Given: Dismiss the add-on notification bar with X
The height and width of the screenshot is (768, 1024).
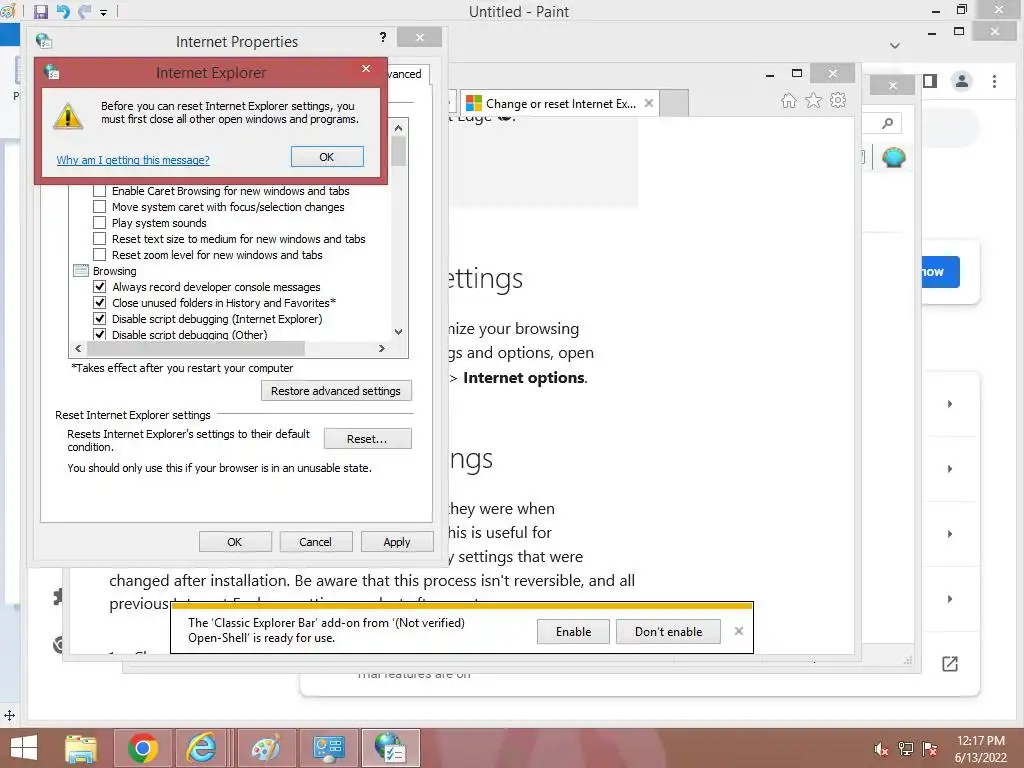Looking at the screenshot, I should 739,631.
